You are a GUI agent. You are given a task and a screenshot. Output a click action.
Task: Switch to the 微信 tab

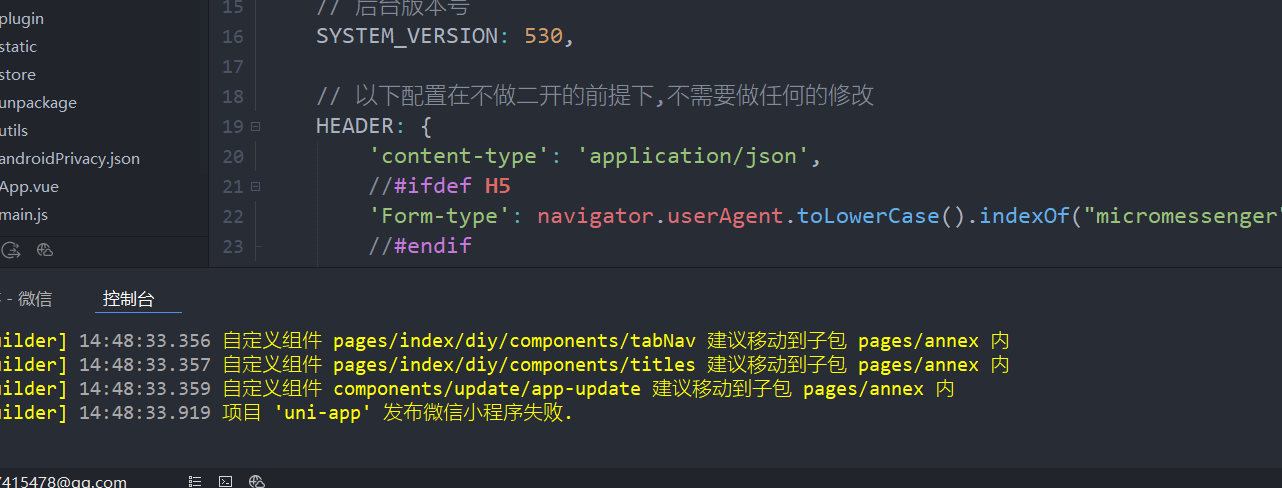[x=34, y=299]
